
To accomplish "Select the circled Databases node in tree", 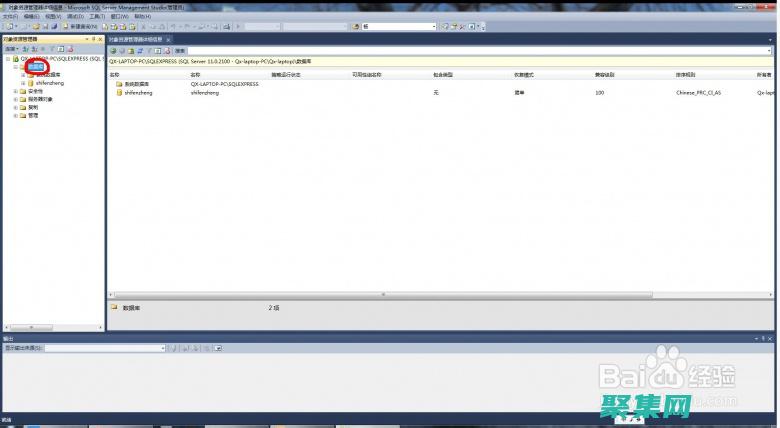I will pos(36,67).
